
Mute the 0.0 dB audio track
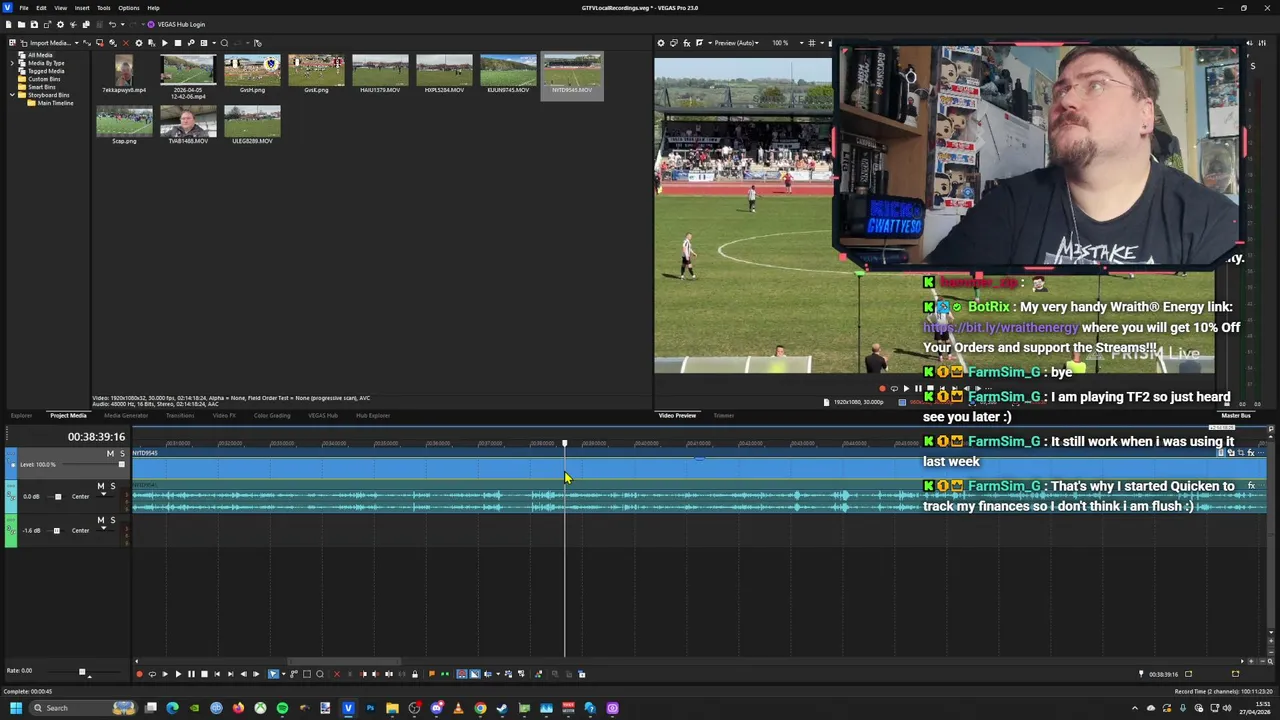tap(101, 486)
